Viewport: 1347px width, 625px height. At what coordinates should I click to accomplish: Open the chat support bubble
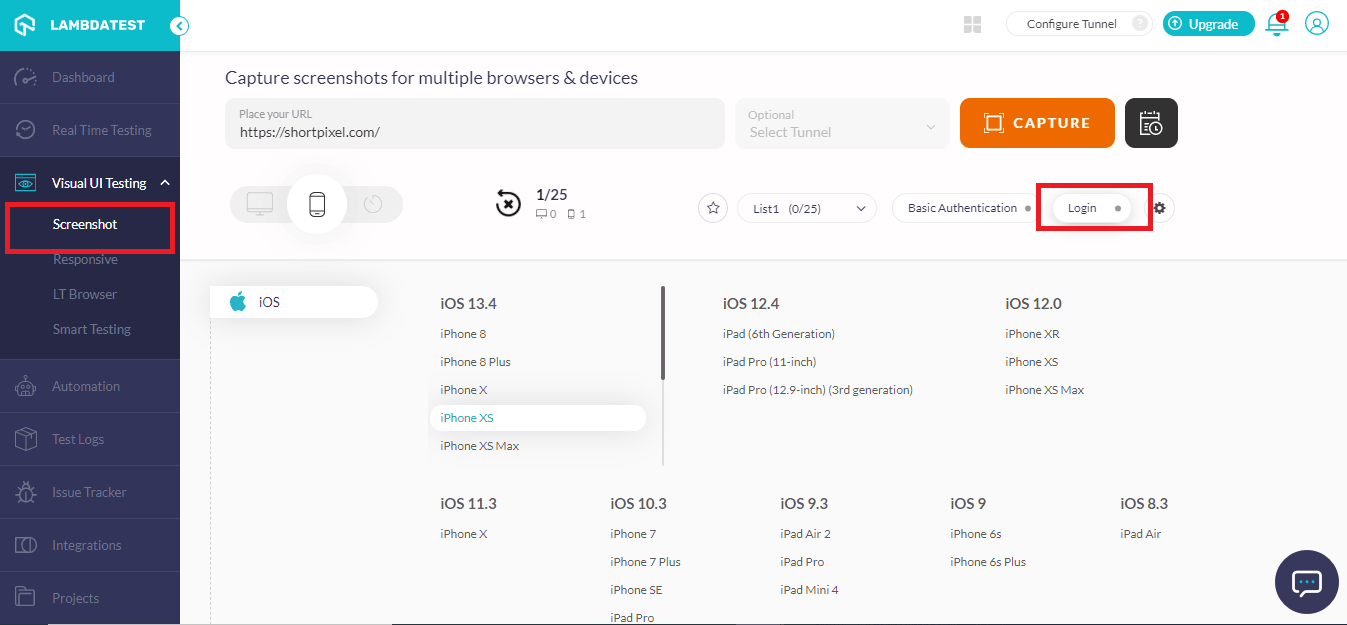pos(1306,582)
